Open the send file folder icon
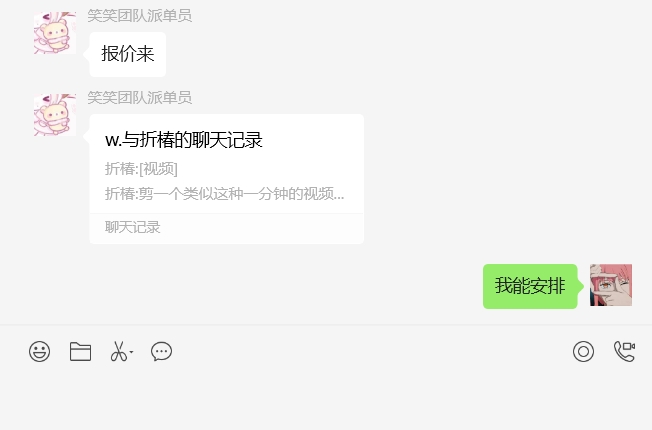652x430 pixels. (x=80, y=351)
